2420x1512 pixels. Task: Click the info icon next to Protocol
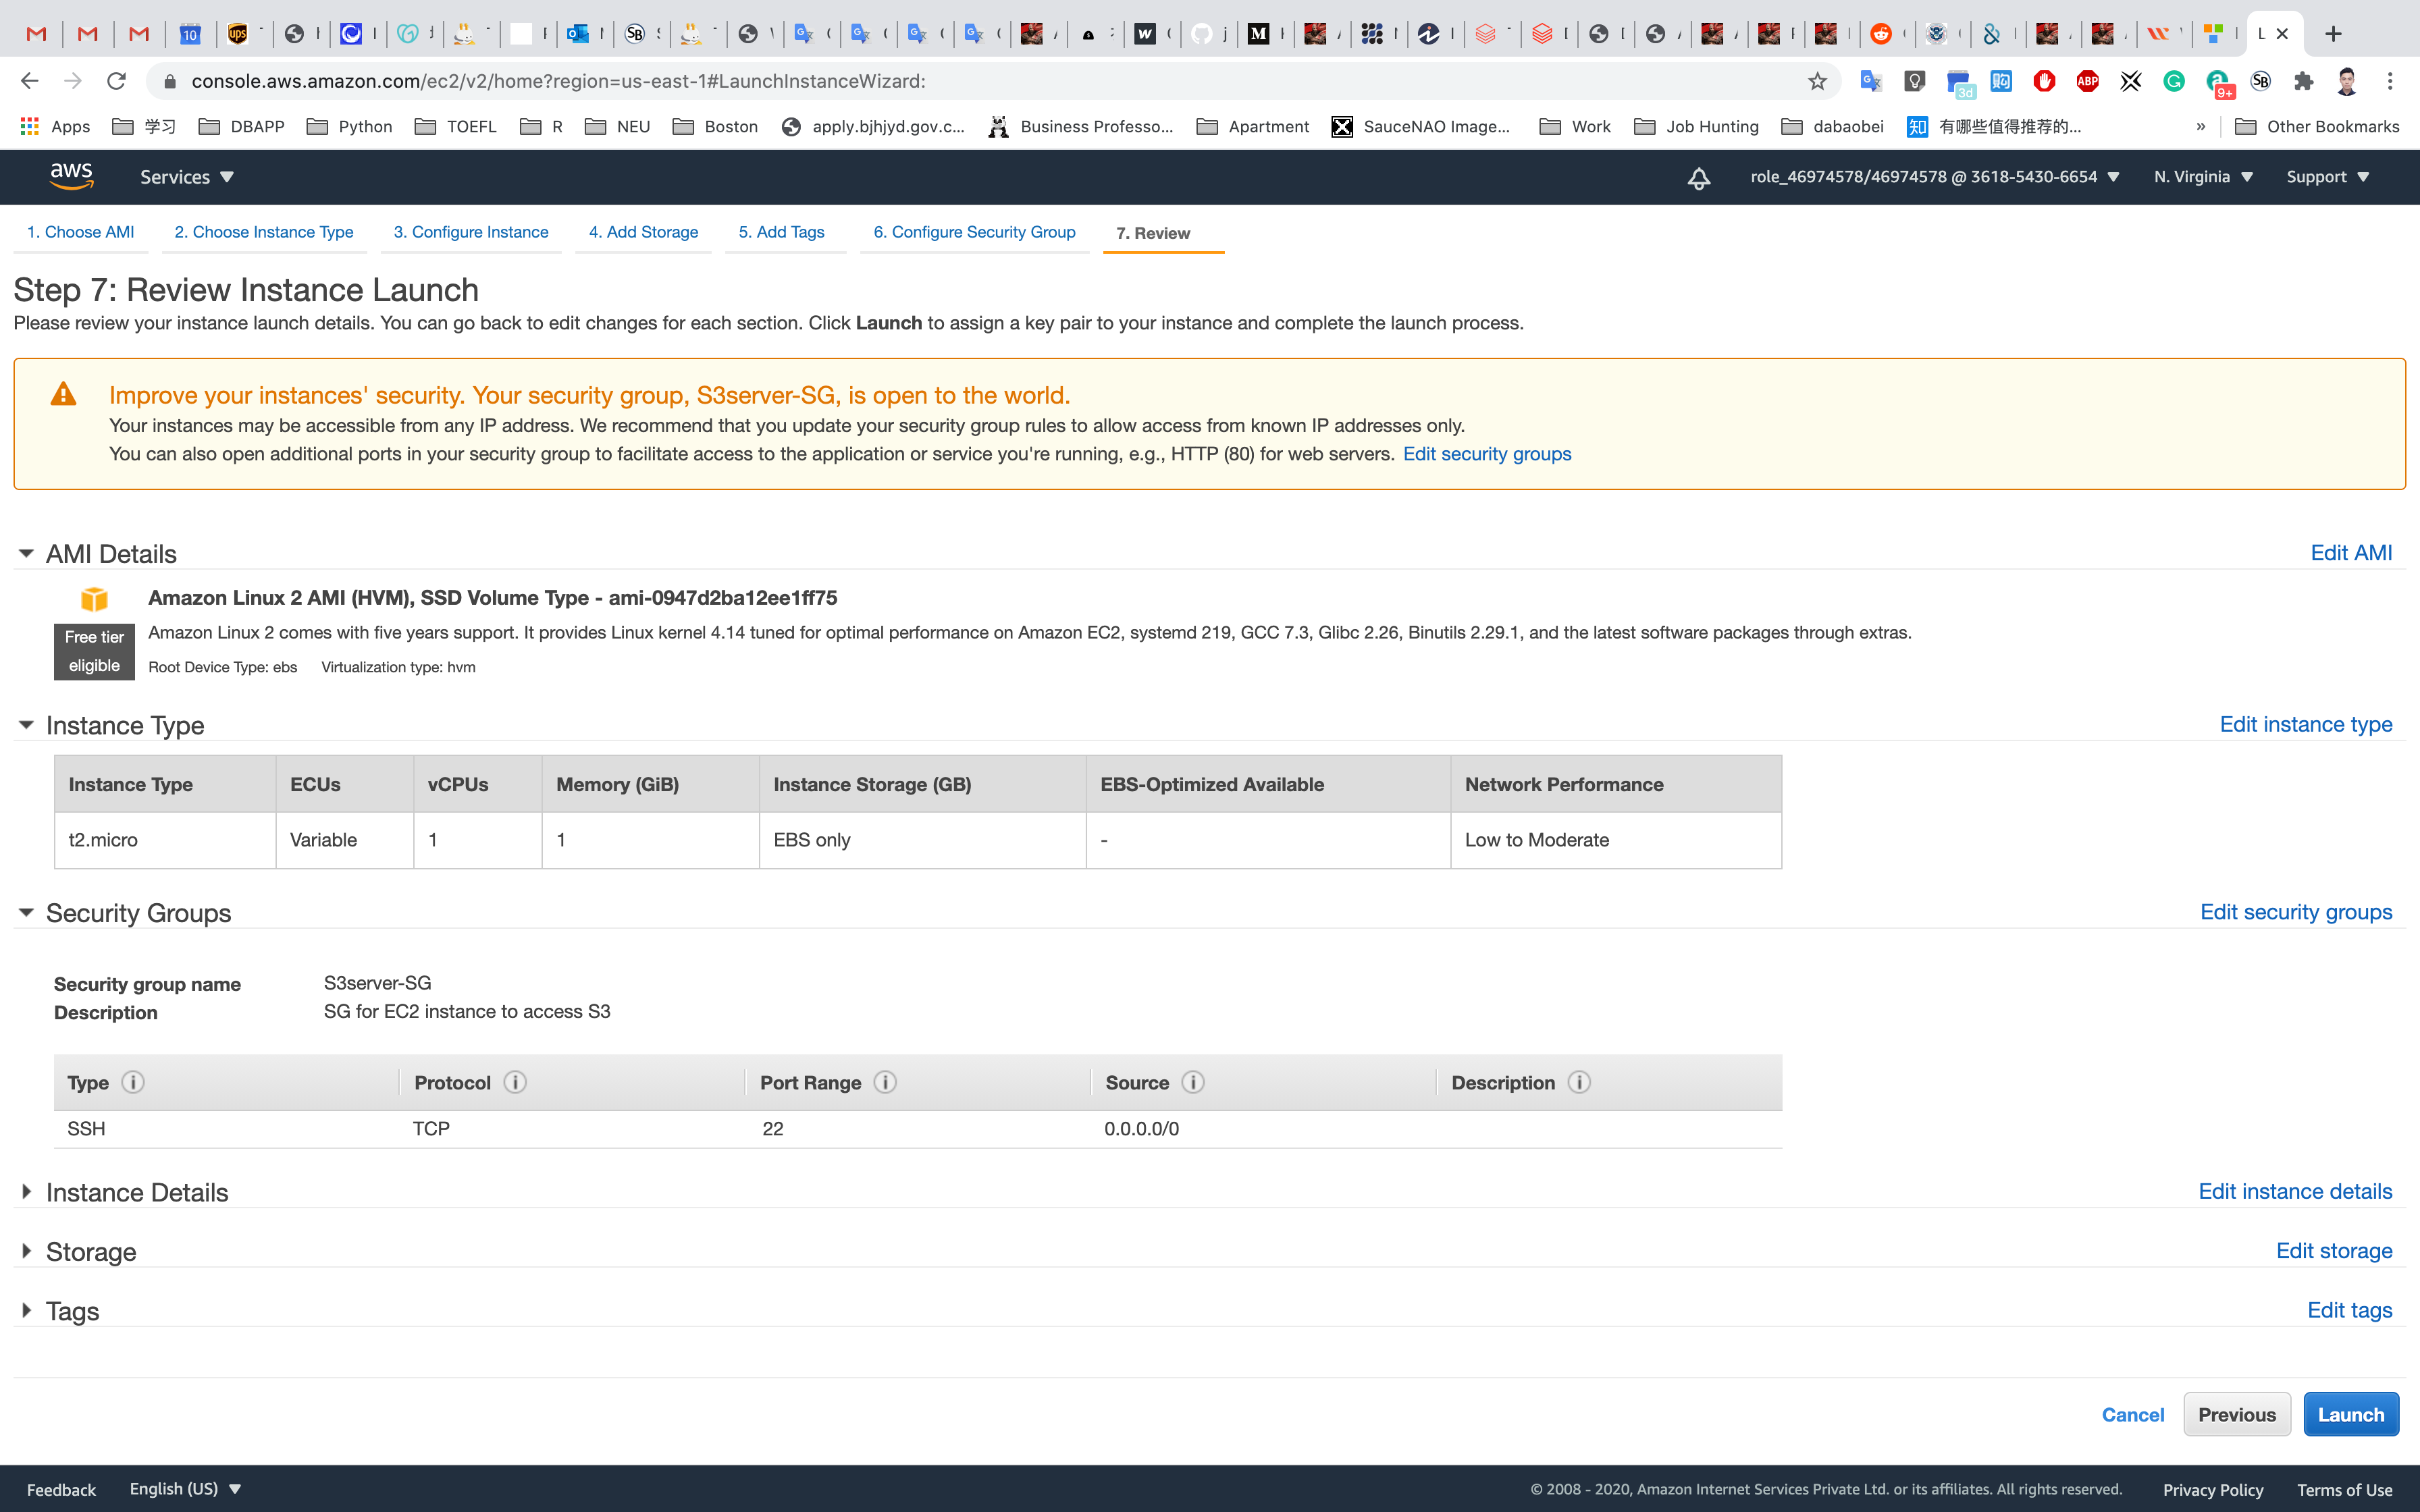(515, 1082)
